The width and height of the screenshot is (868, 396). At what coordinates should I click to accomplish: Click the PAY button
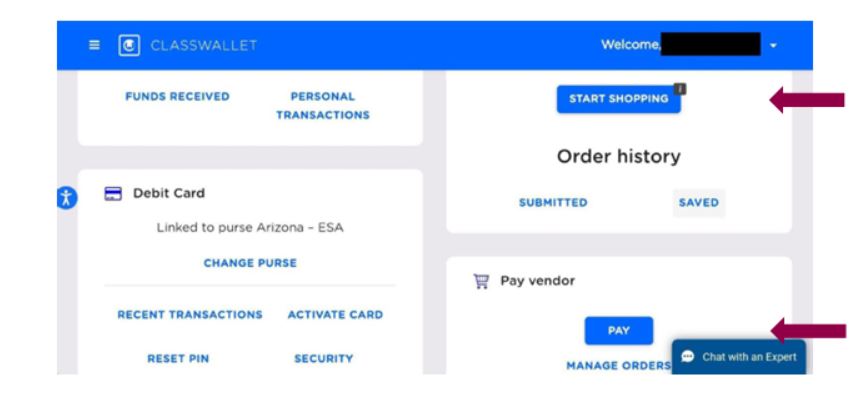tap(619, 331)
